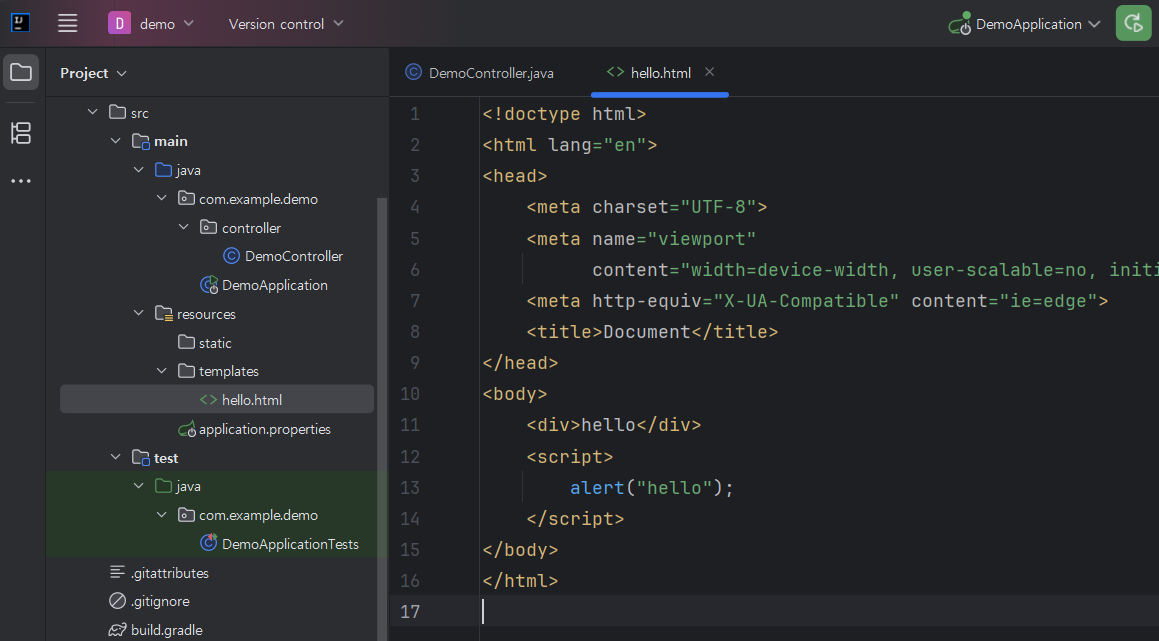Collapse the java folder under test

pyautogui.click(x=138, y=486)
